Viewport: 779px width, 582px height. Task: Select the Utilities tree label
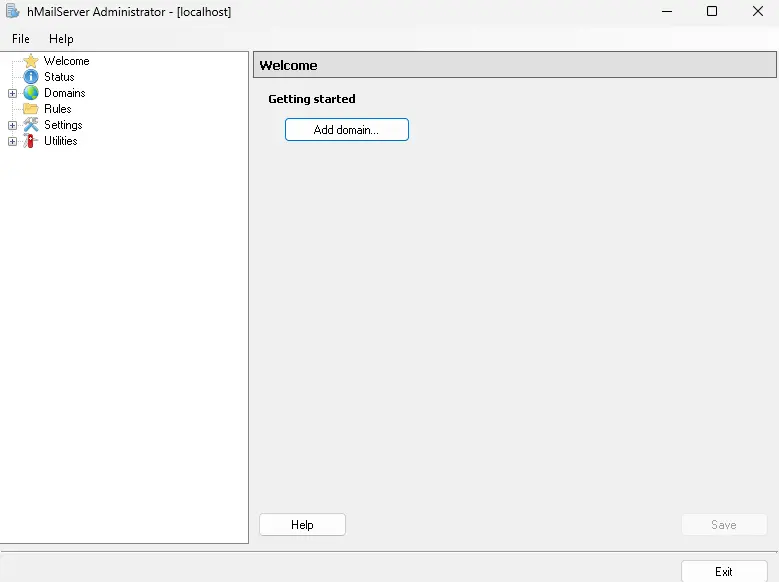click(x=61, y=141)
